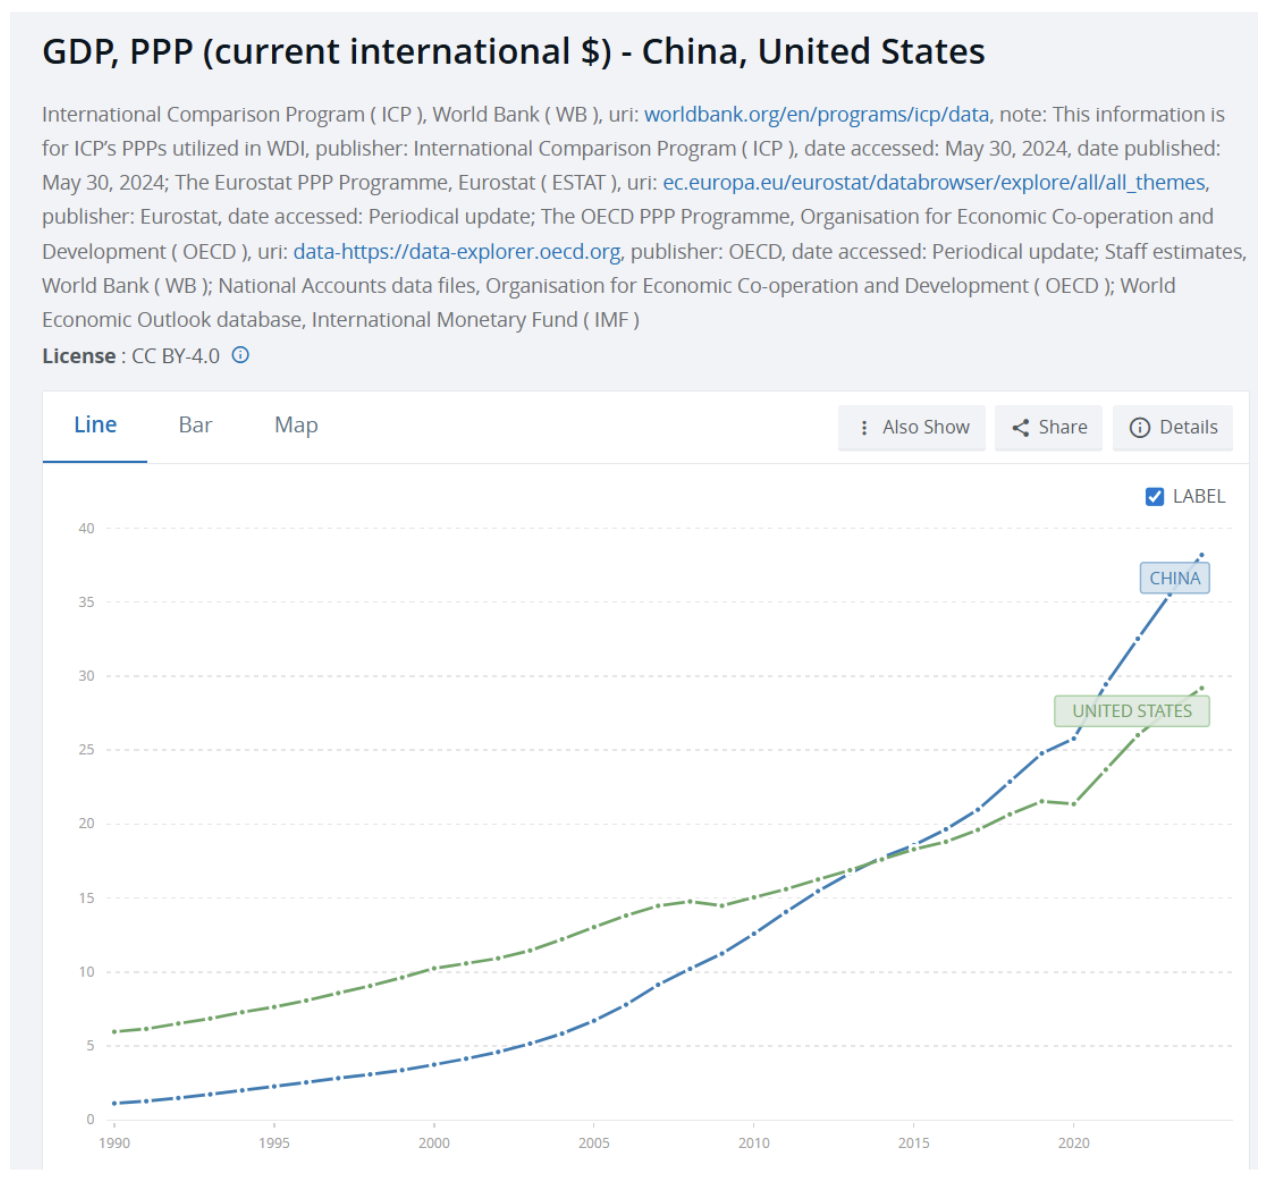Image resolution: width=1268 pixels, height=1184 pixels.
Task: Switch to the Bar chart tab
Action: [x=195, y=425]
